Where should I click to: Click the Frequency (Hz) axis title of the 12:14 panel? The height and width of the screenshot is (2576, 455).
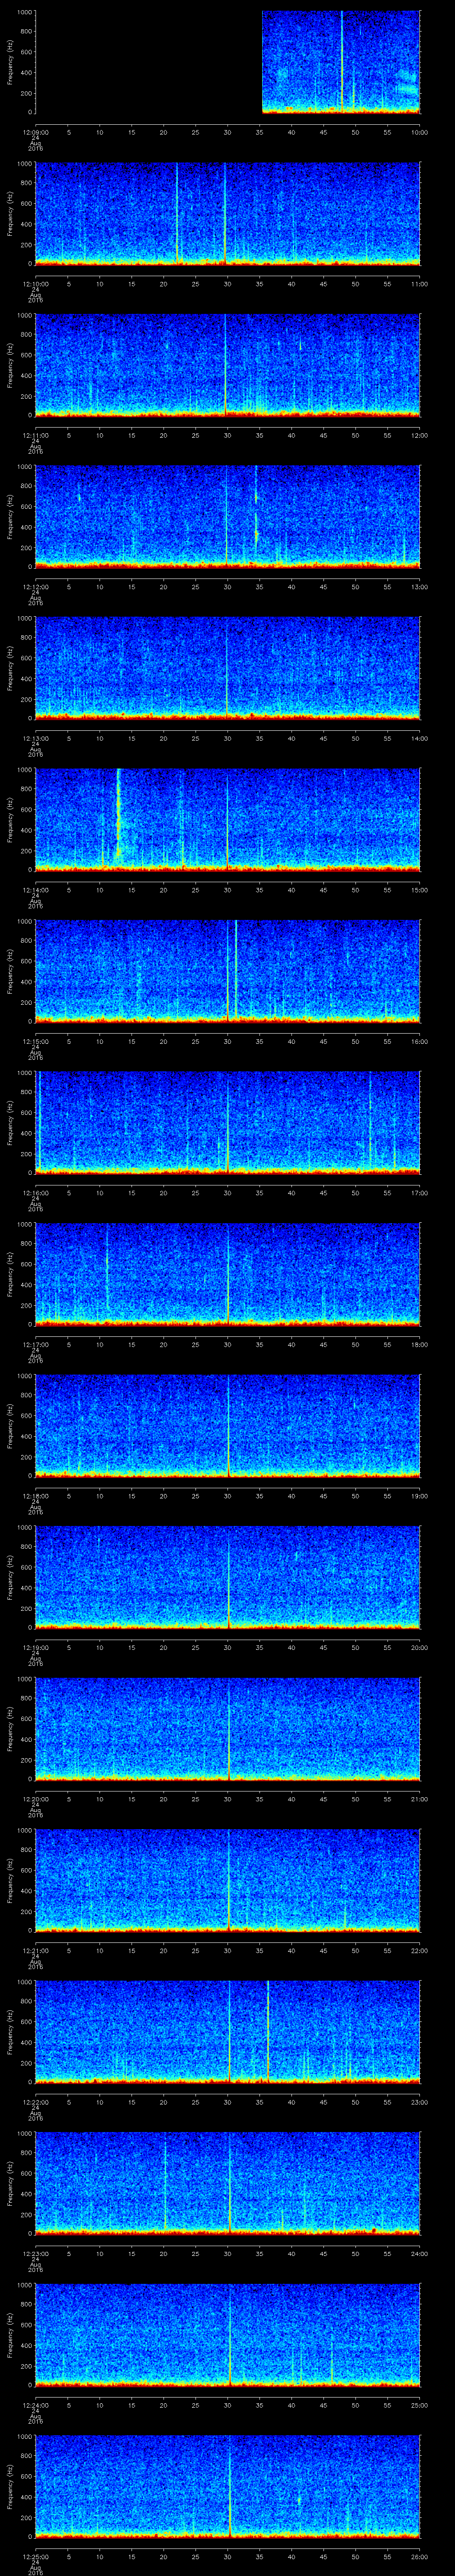click(x=10, y=819)
